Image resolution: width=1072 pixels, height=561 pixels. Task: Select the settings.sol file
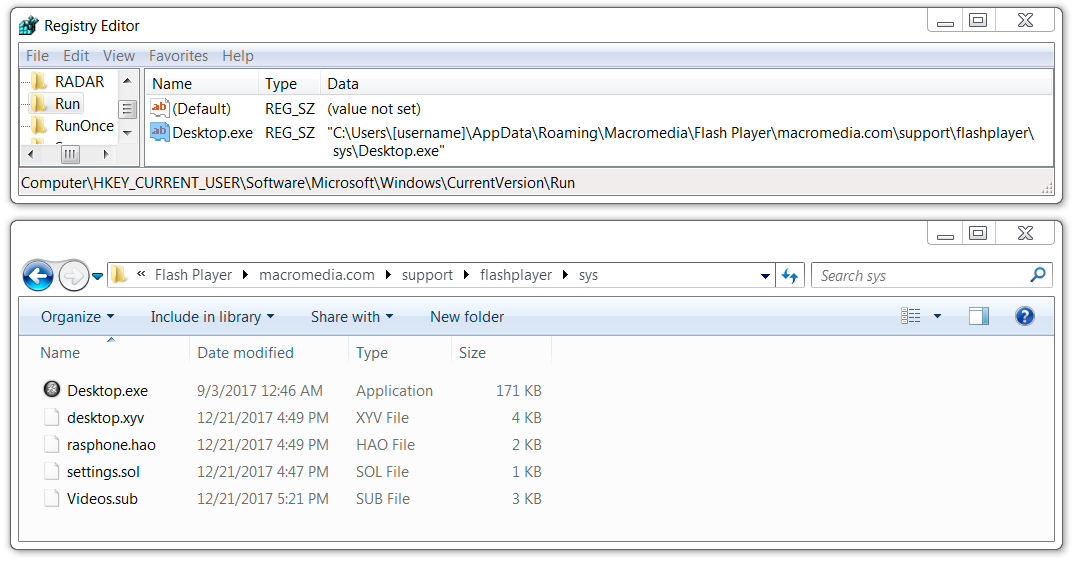click(x=103, y=472)
